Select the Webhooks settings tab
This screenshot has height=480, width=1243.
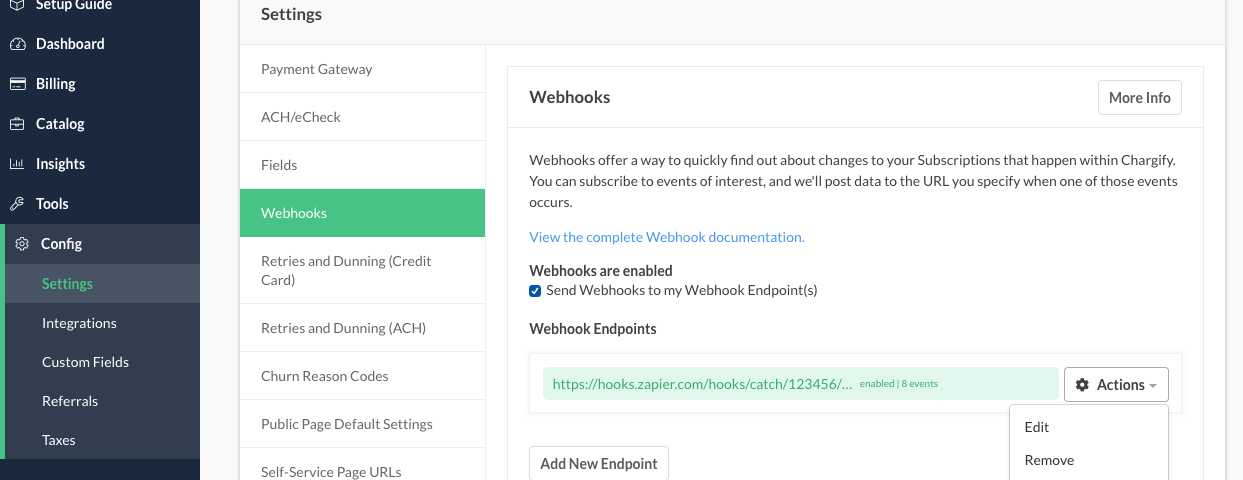[x=362, y=213]
